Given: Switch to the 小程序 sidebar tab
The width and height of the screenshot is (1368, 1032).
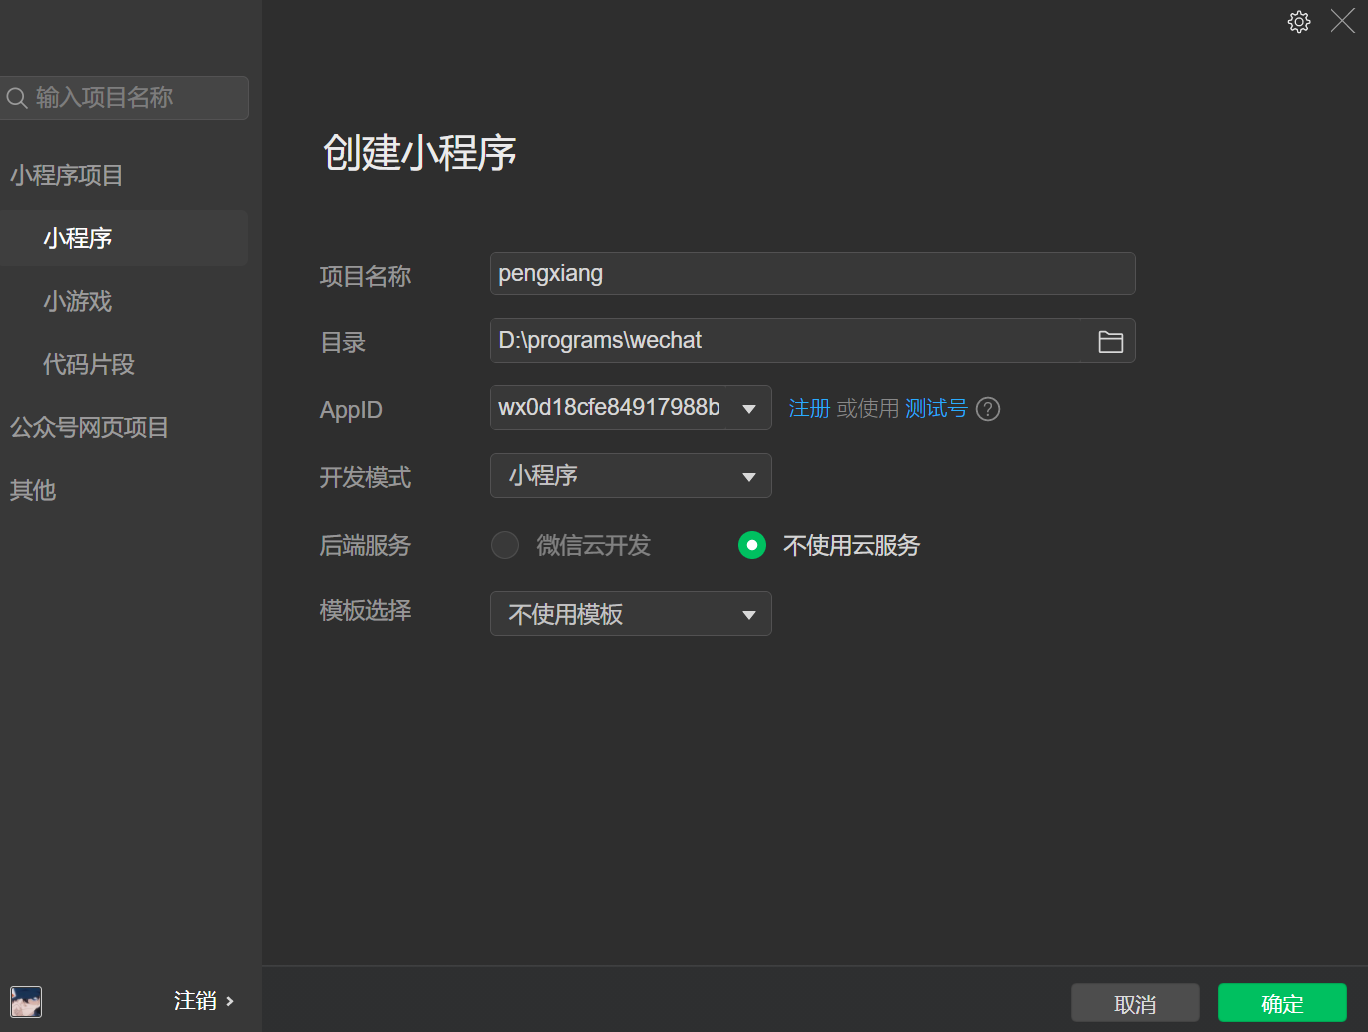Looking at the screenshot, I should pyautogui.click(x=77, y=238).
